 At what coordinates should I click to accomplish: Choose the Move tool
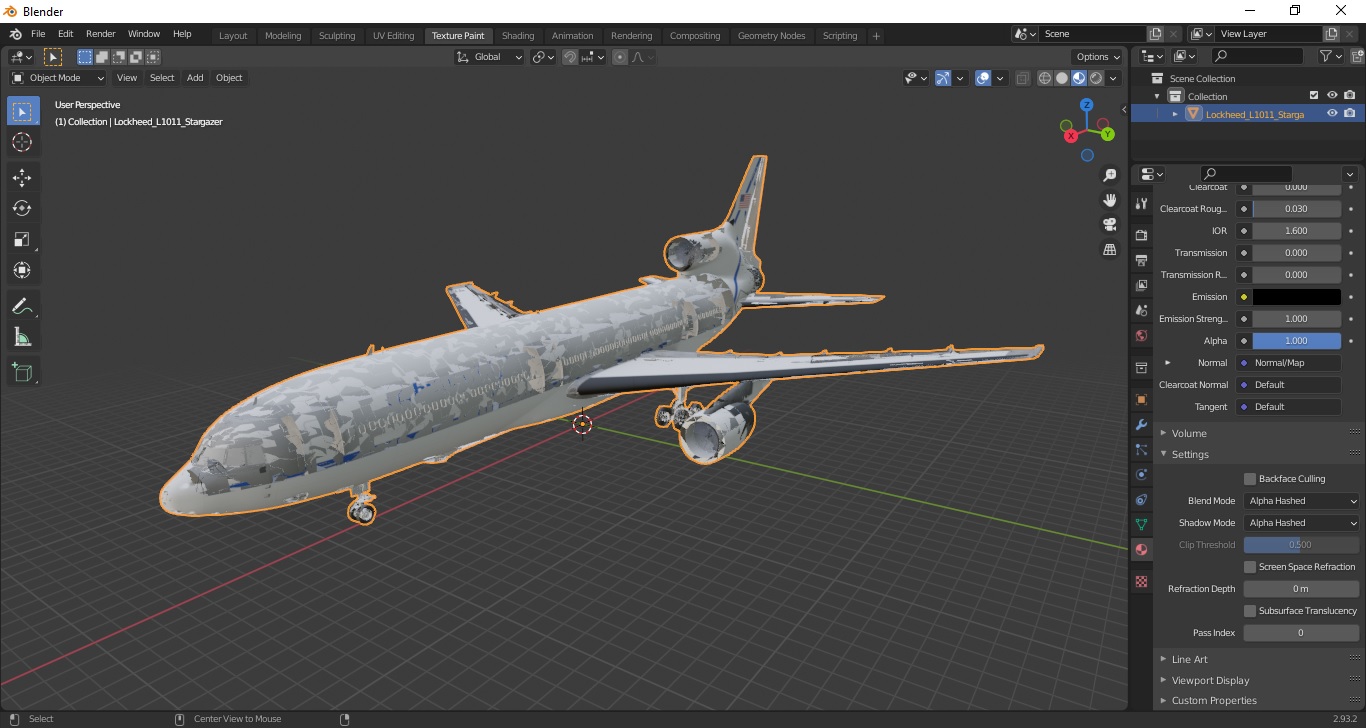pyautogui.click(x=22, y=178)
